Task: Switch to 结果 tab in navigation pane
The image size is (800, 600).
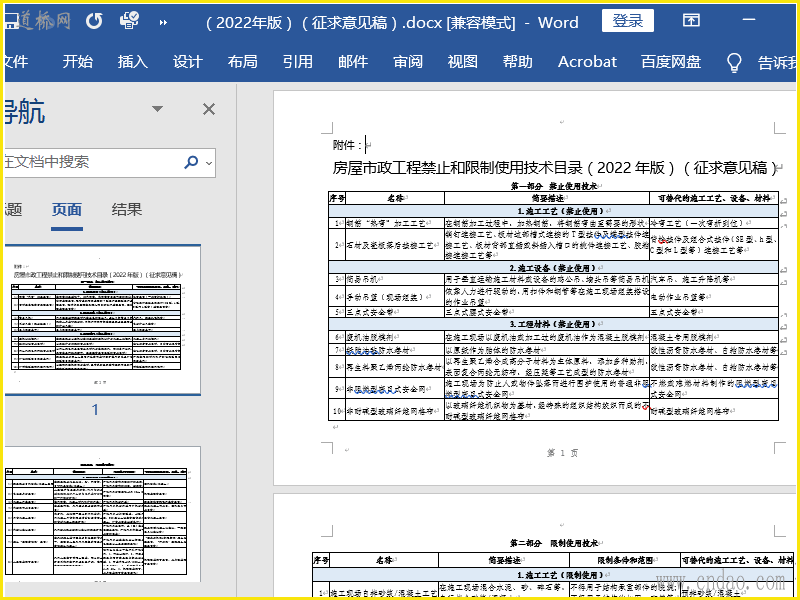Action: 127,210
